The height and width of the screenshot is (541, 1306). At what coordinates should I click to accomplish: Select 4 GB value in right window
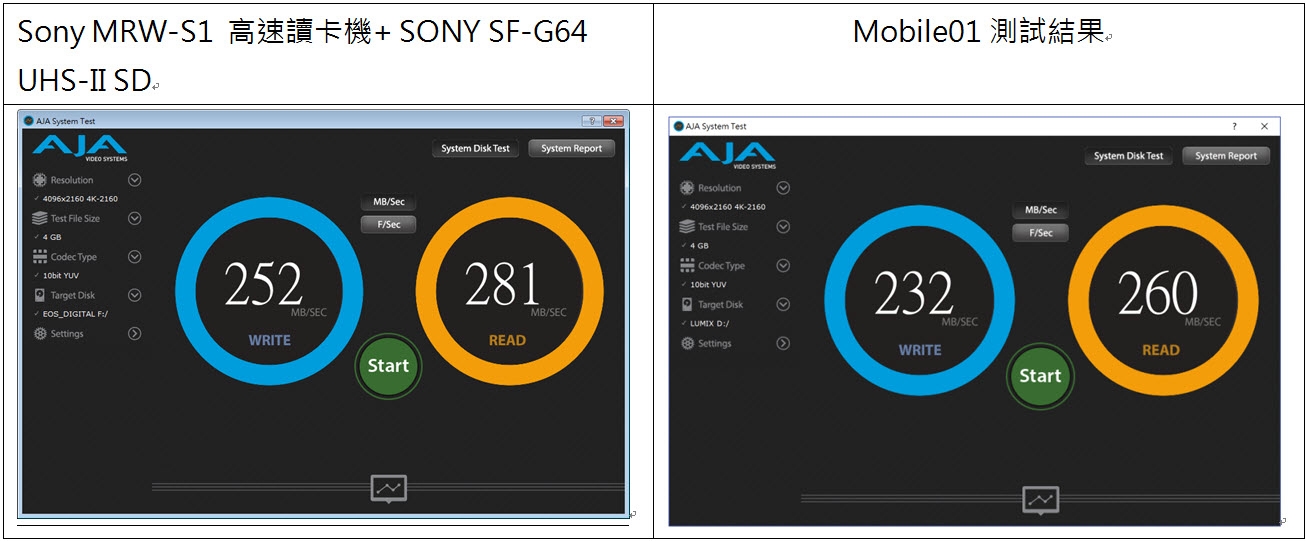coord(700,245)
